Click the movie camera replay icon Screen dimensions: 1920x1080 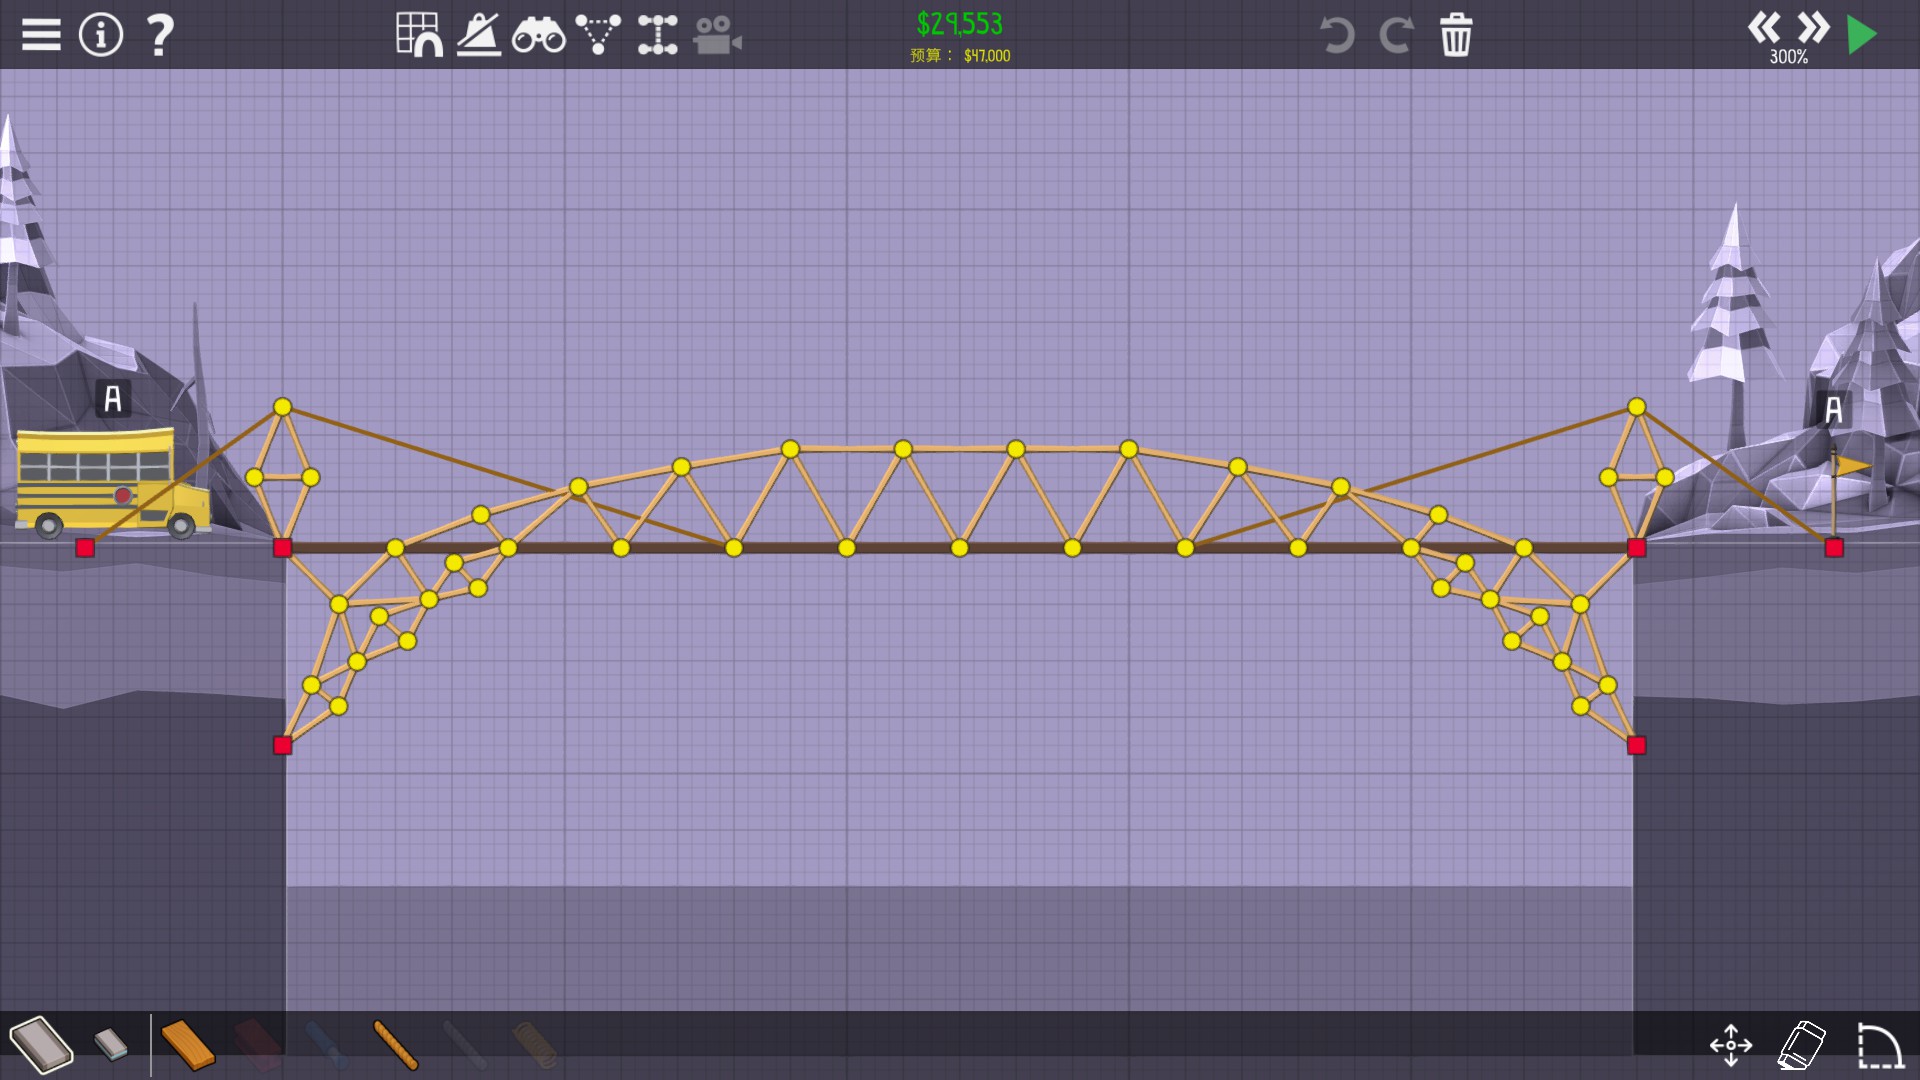717,36
